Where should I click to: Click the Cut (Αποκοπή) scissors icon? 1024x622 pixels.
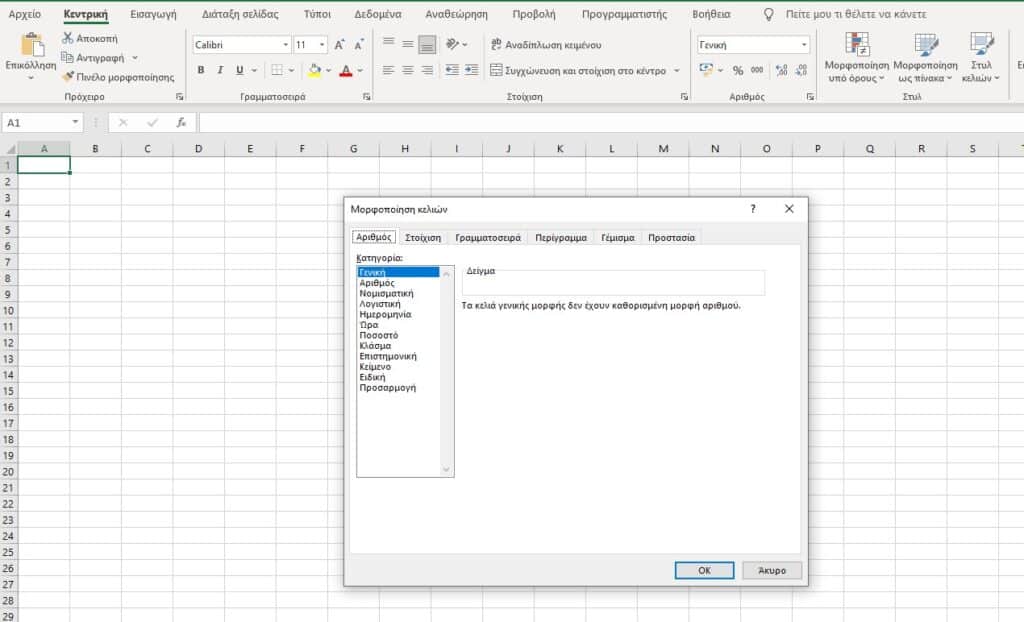point(67,39)
